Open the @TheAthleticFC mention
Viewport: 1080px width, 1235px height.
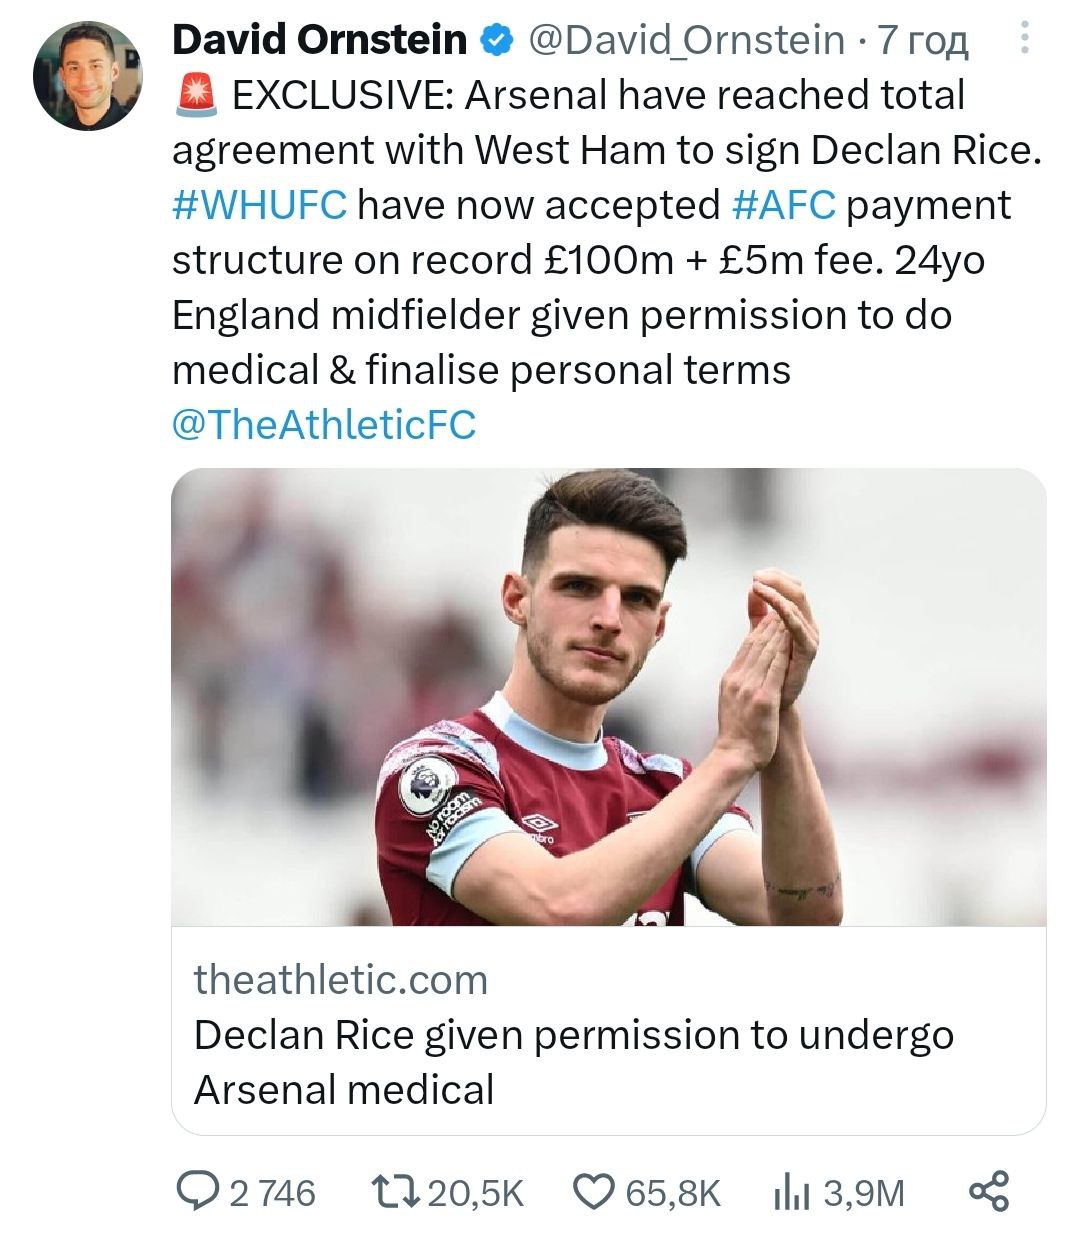(324, 425)
